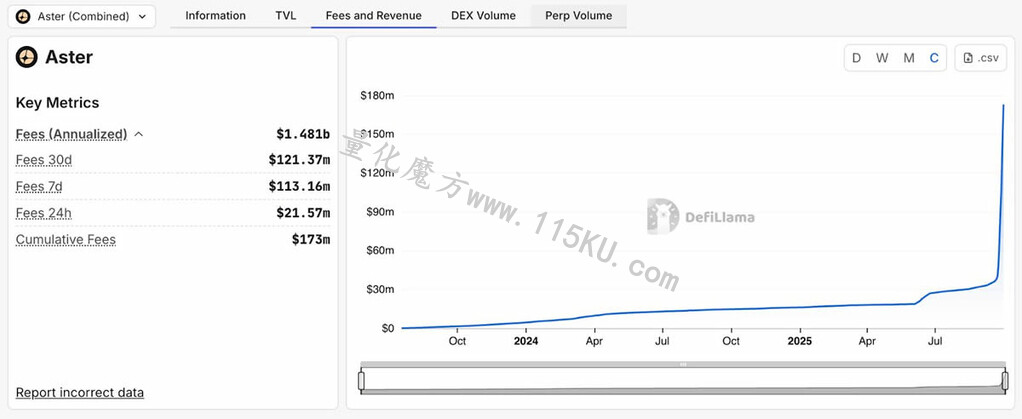The height and width of the screenshot is (419, 1022).
Task: Click the Fees 30d label
Action: pyautogui.click(x=44, y=160)
